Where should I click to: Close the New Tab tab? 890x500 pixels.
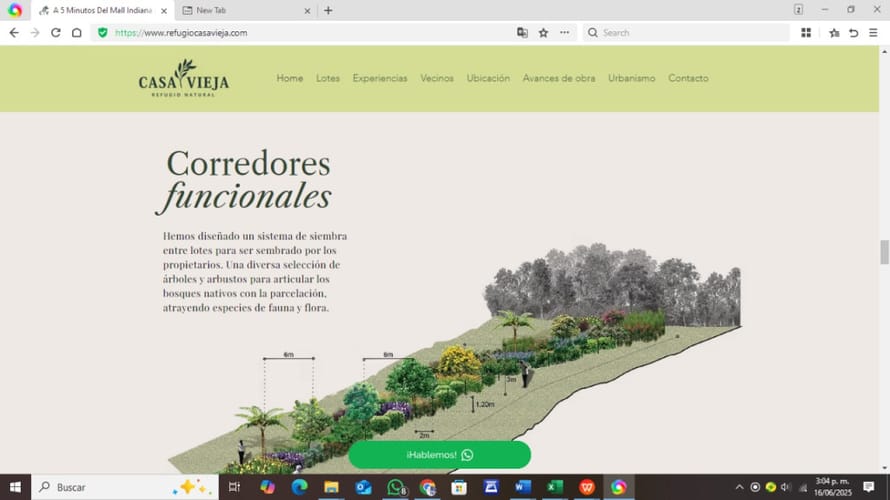(x=307, y=11)
